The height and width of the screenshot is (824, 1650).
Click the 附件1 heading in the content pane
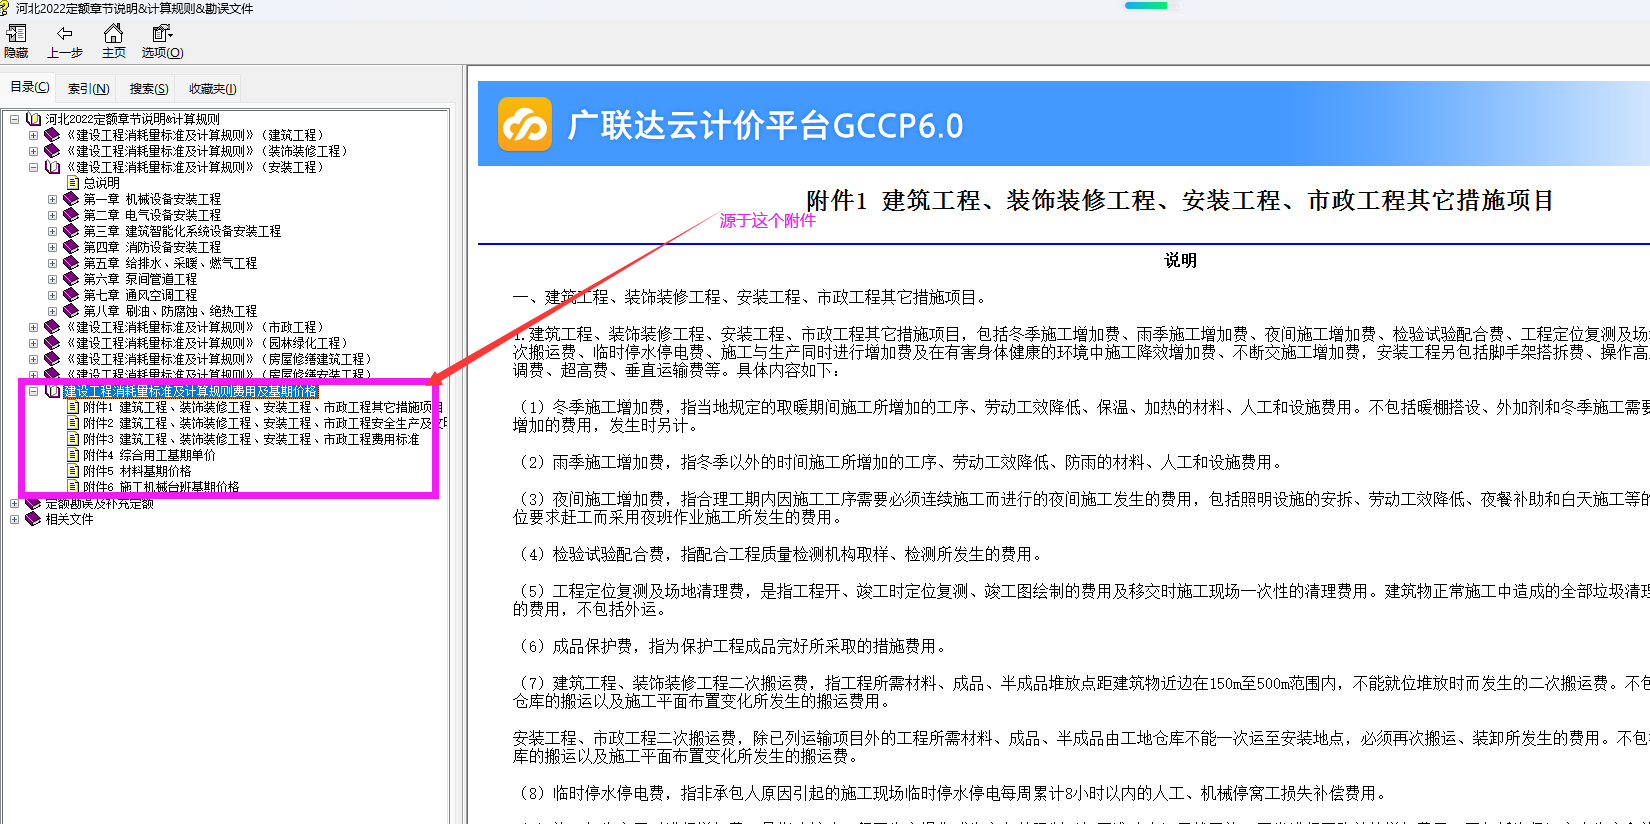tap(1180, 200)
